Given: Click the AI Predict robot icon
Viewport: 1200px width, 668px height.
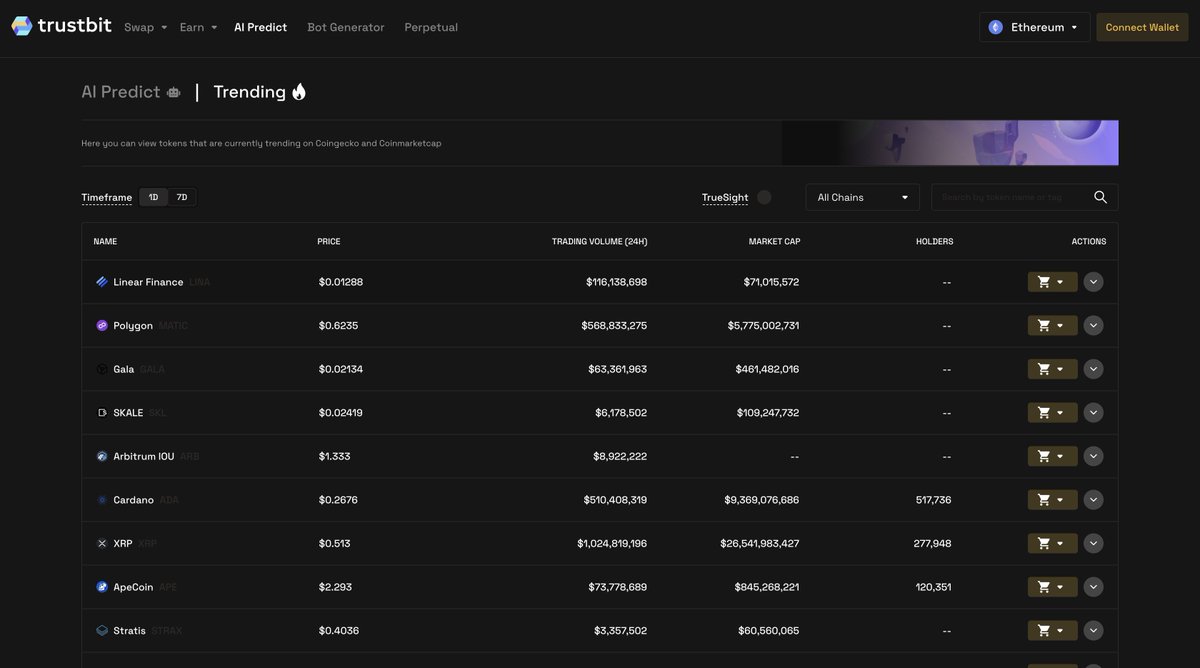Looking at the screenshot, I should [174, 92].
